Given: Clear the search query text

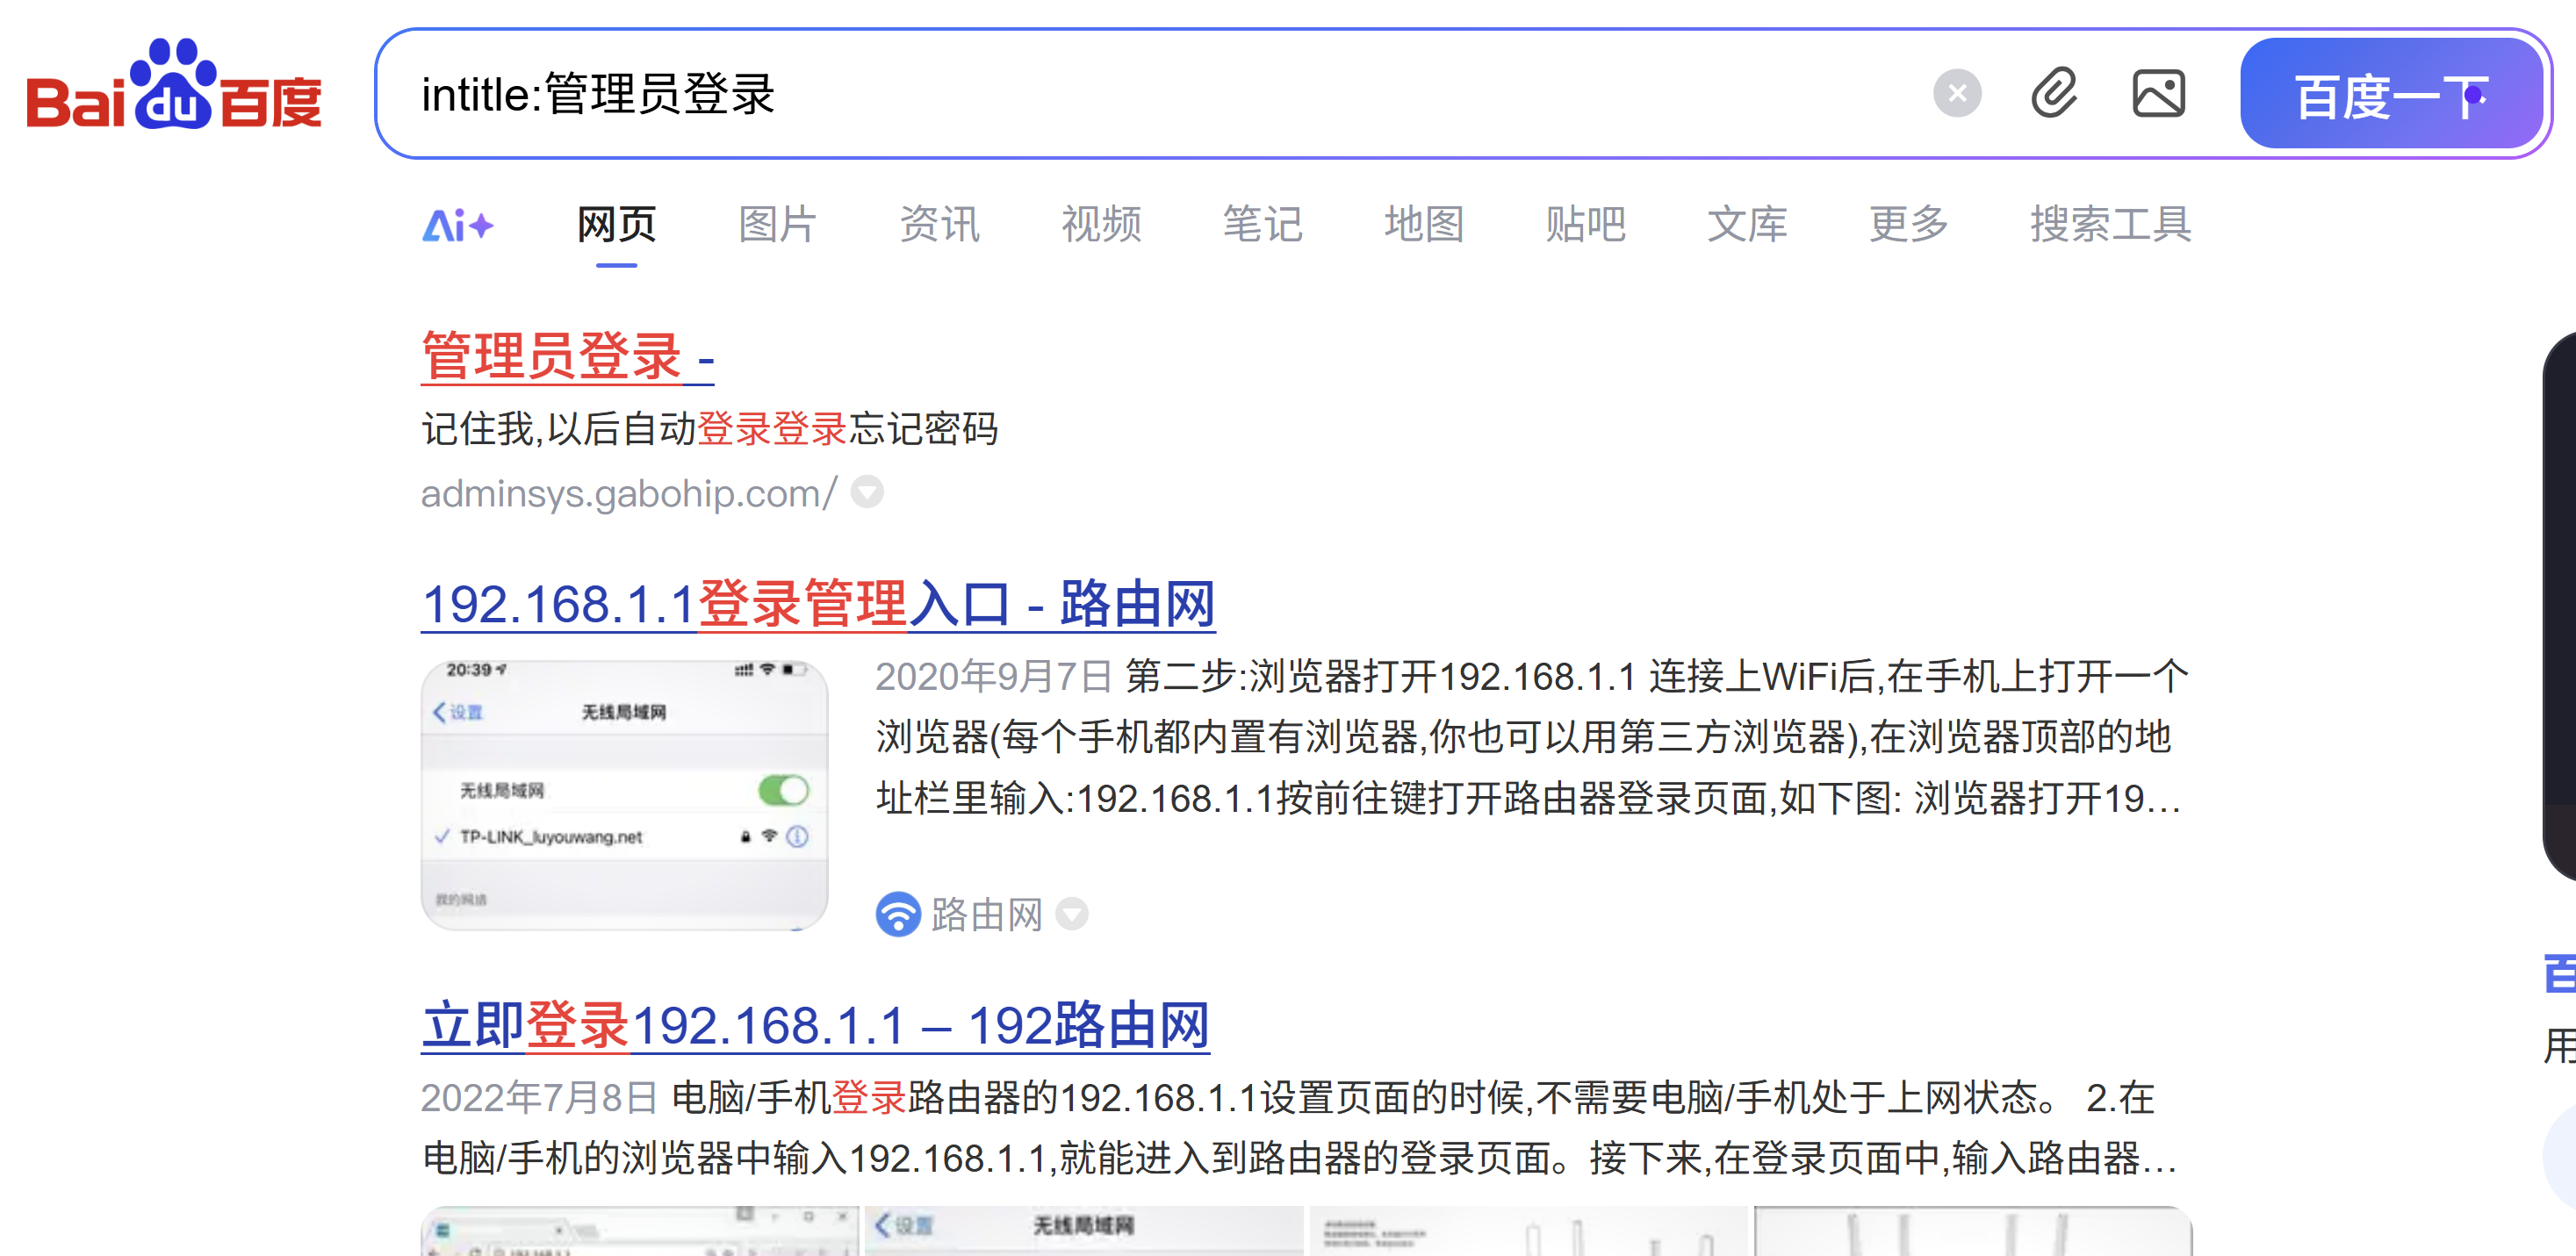Looking at the screenshot, I should [1956, 94].
